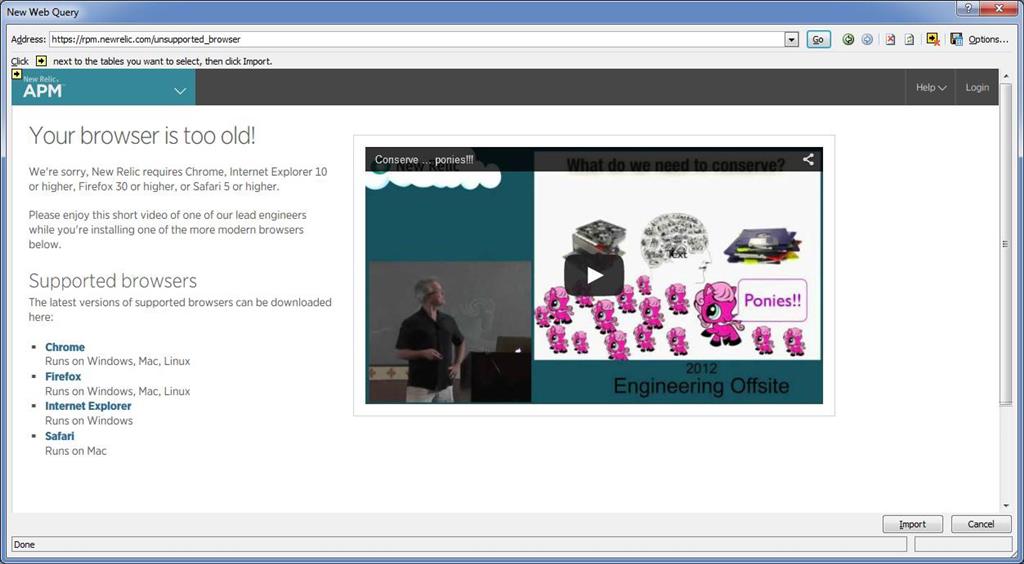The width and height of the screenshot is (1024, 564).
Task: Click Login in the page header
Action: pyautogui.click(x=977, y=87)
